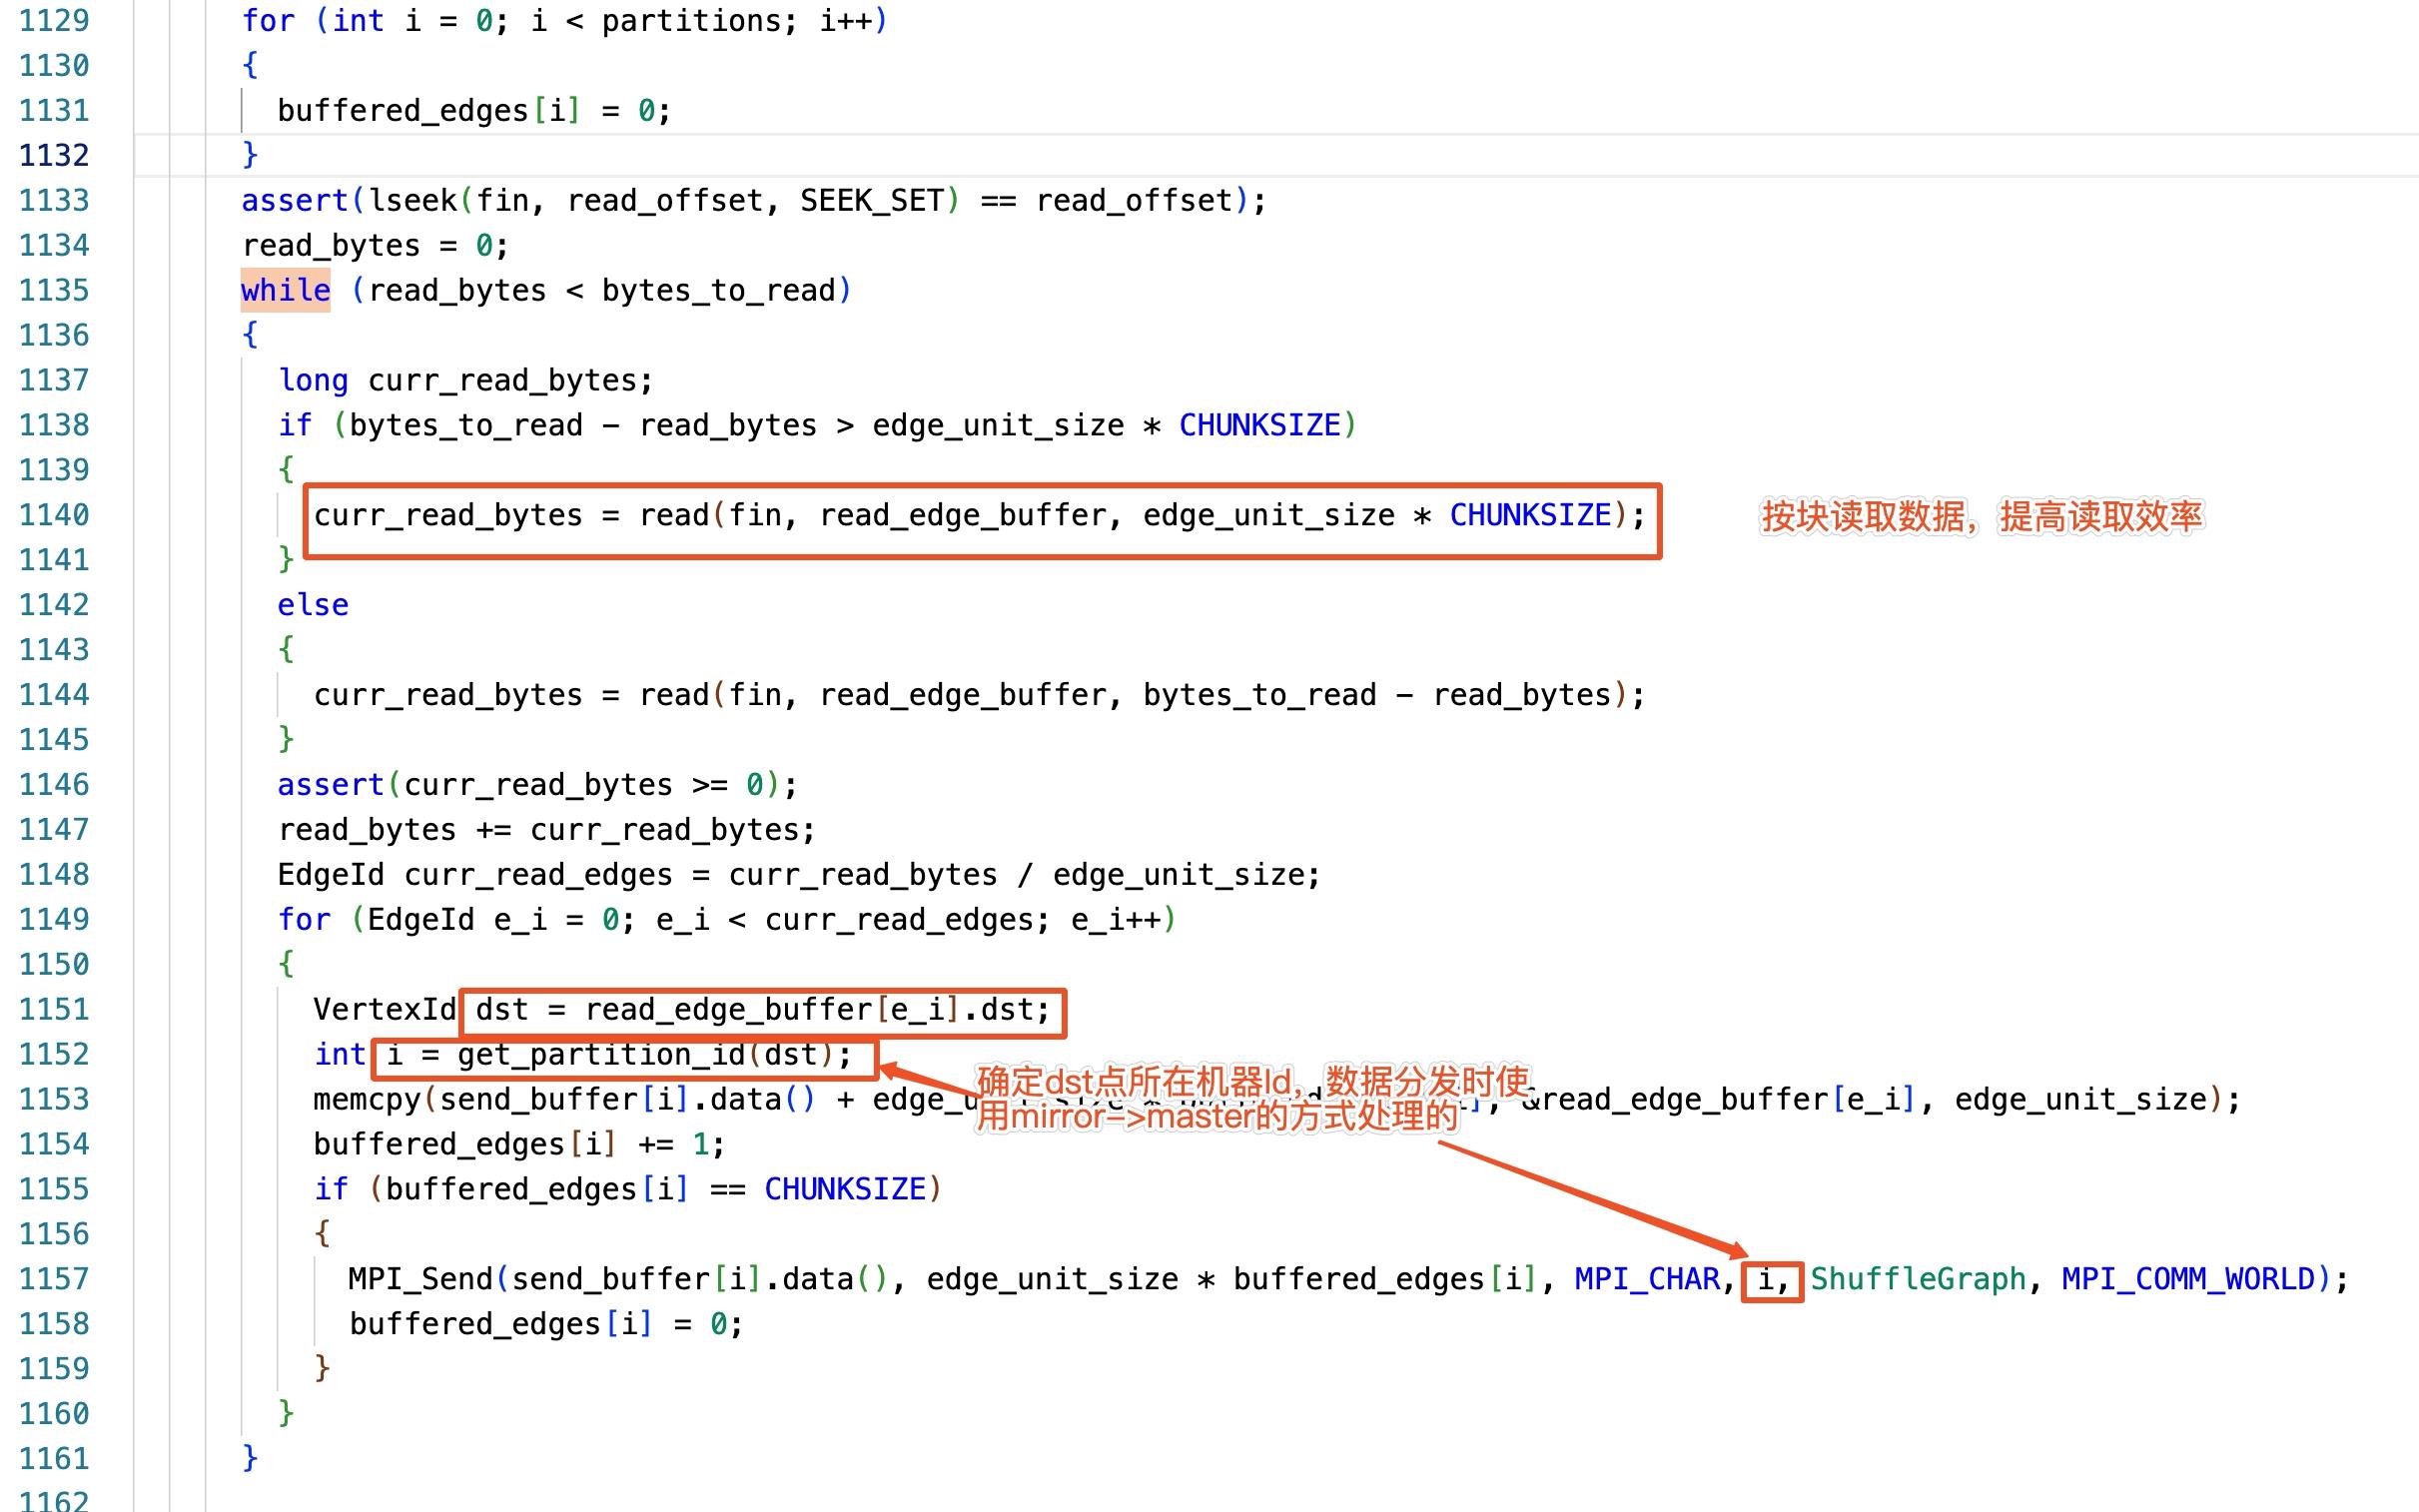Click 'buffered_edges[i] = 0;' on line 1158
The height and width of the screenshot is (1512, 2419).
546,1324
